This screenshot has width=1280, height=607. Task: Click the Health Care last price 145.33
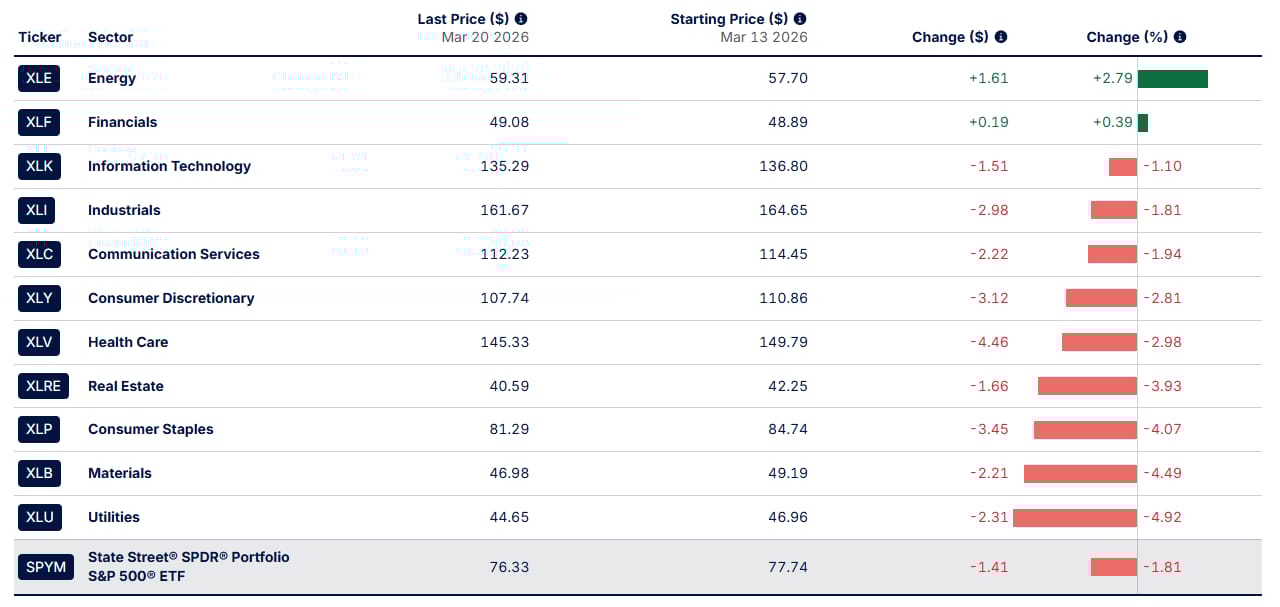(504, 342)
